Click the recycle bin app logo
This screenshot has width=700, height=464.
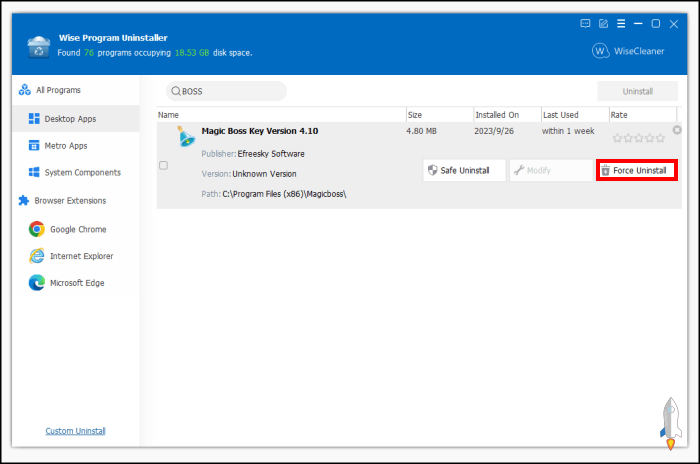click(x=39, y=47)
